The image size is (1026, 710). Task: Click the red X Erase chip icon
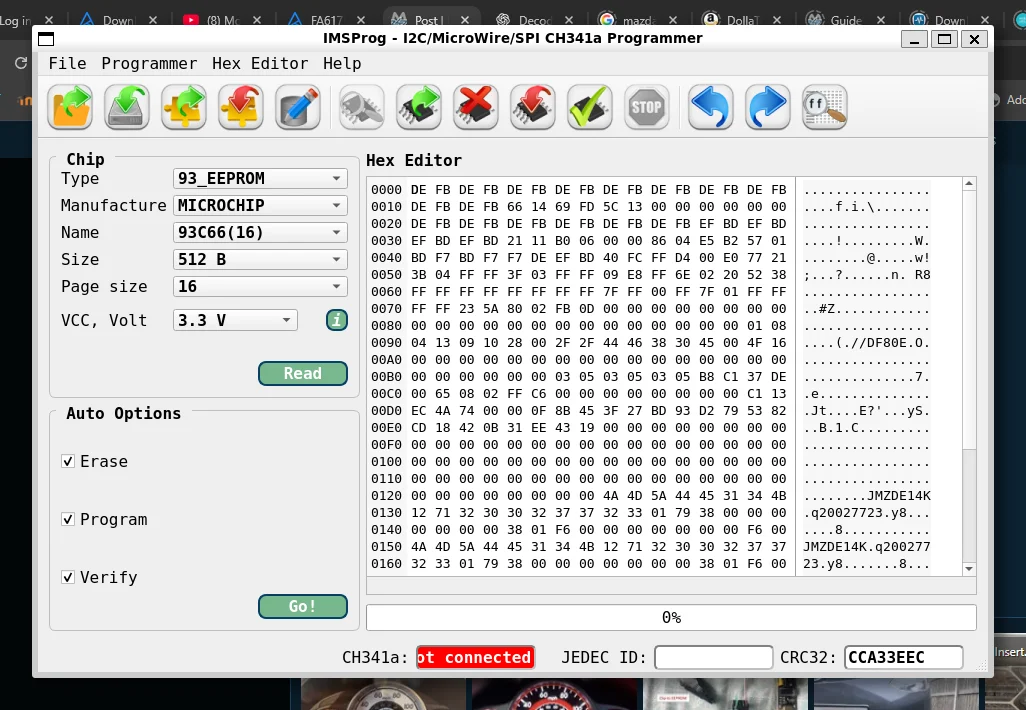tap(476, 107)
